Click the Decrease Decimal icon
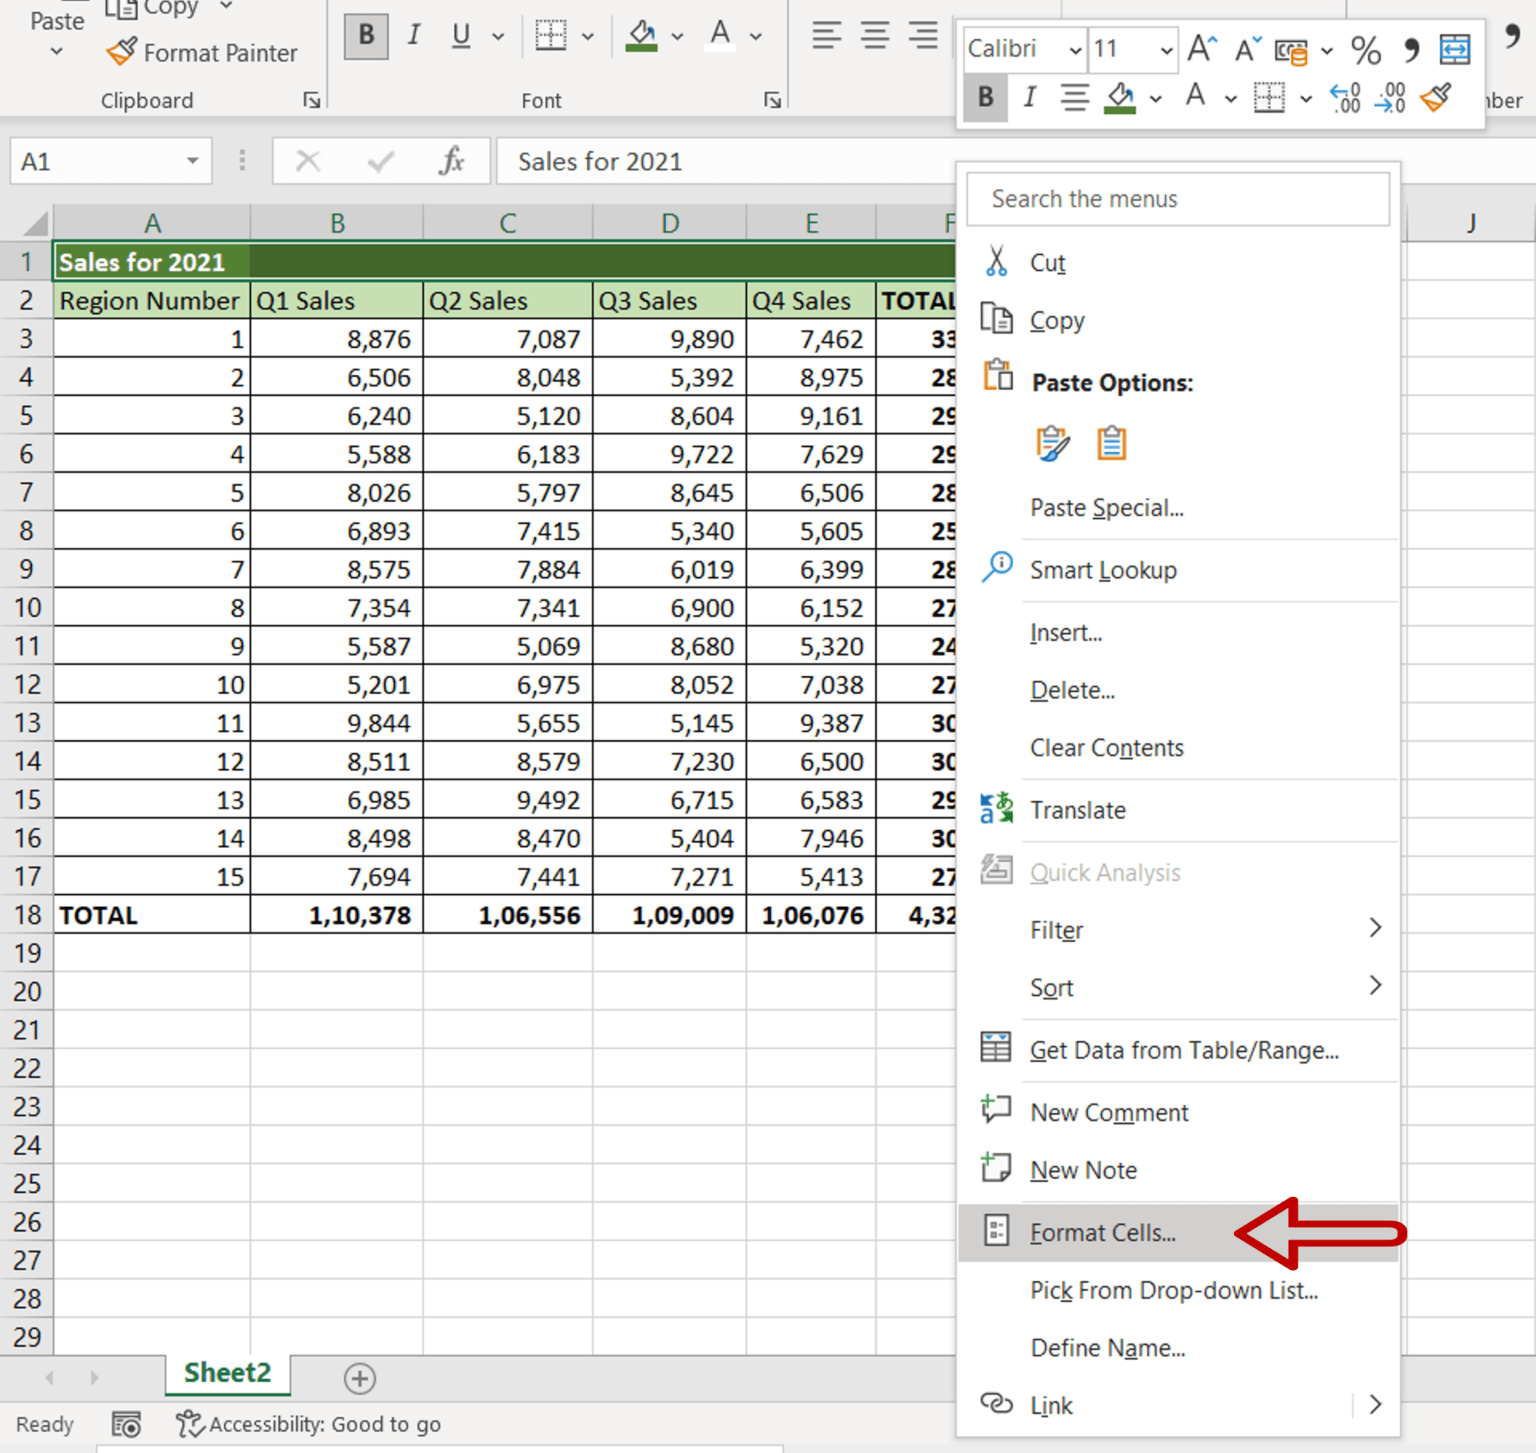 coord(1390,98)
